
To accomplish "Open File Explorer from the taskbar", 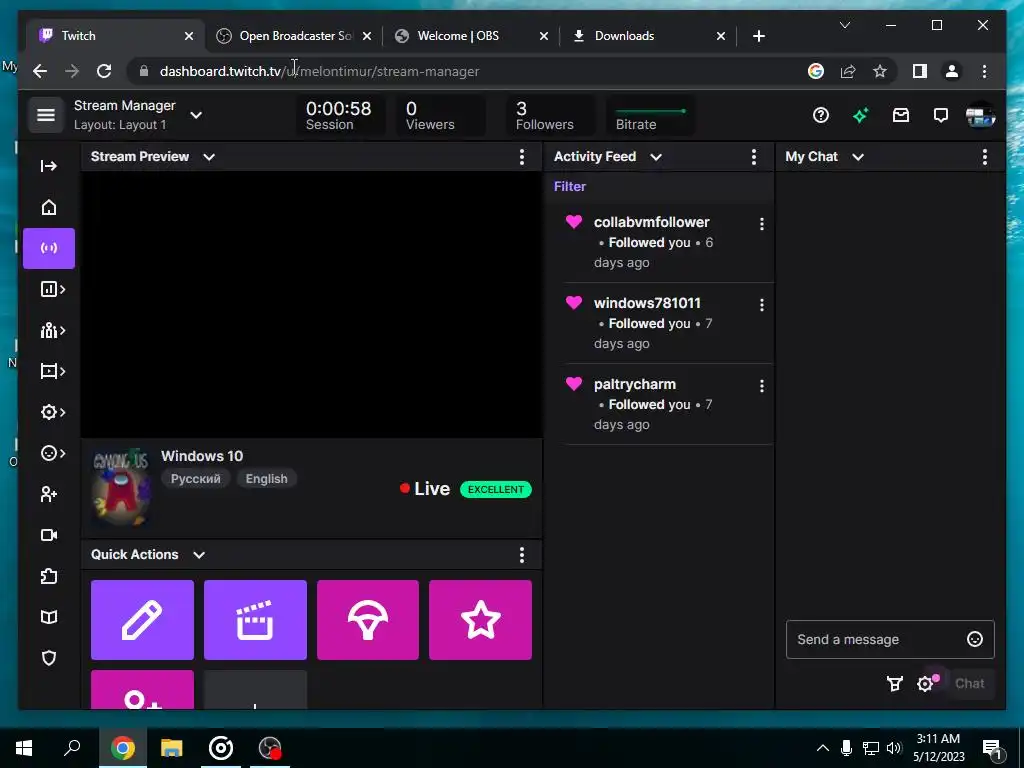I will [x=171, y=748].
